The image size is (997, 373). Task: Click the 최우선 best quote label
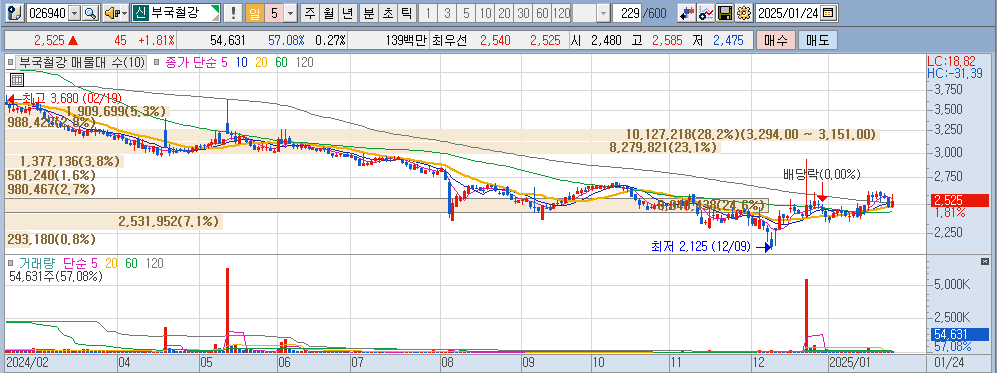[x=449, y=41]
